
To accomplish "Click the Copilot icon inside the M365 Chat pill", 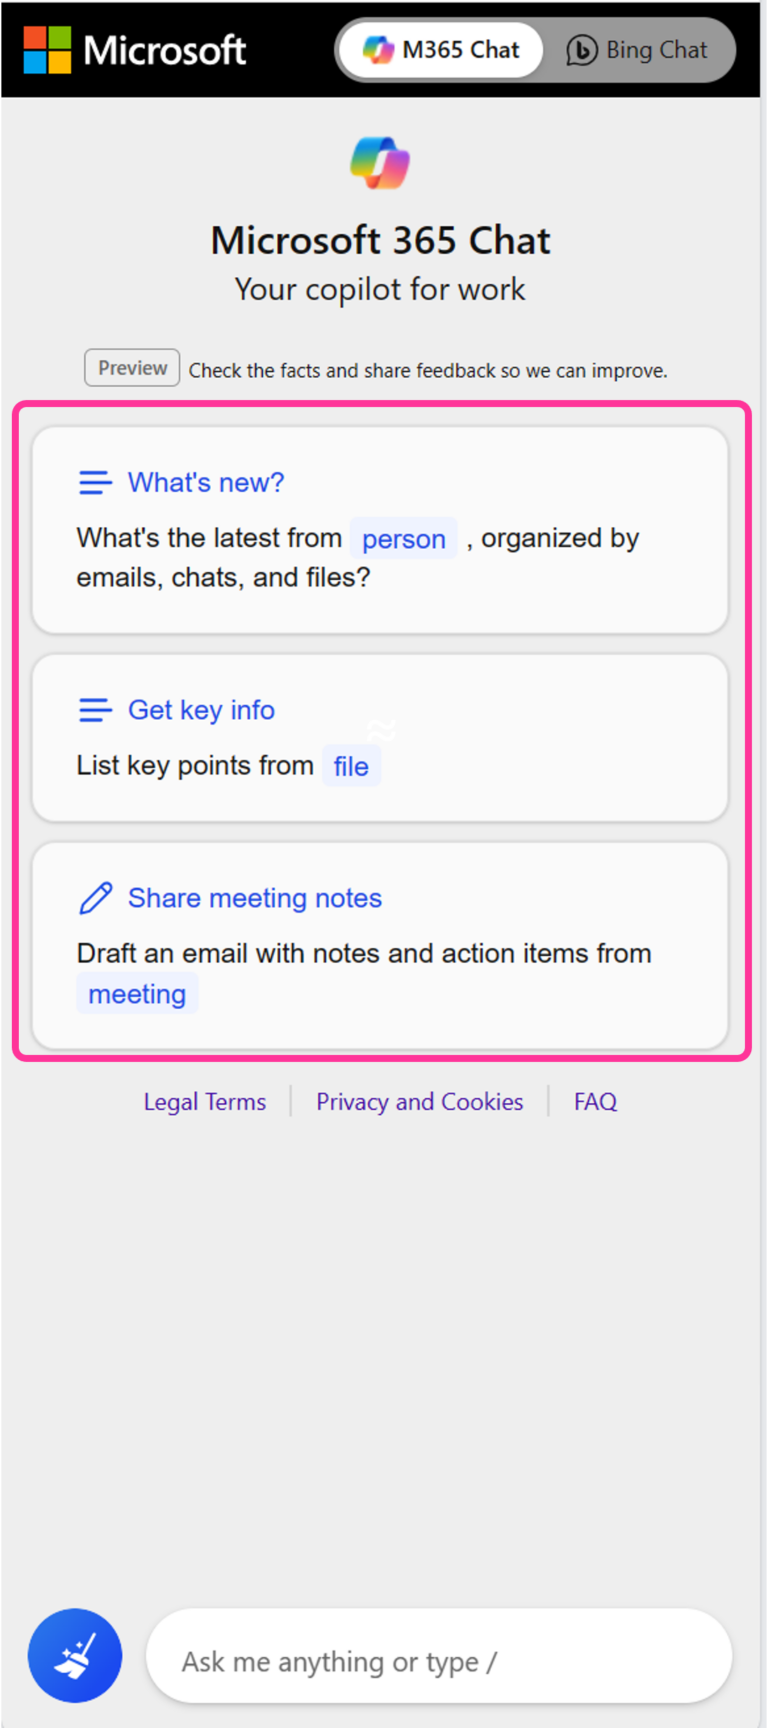I will 378,49.
